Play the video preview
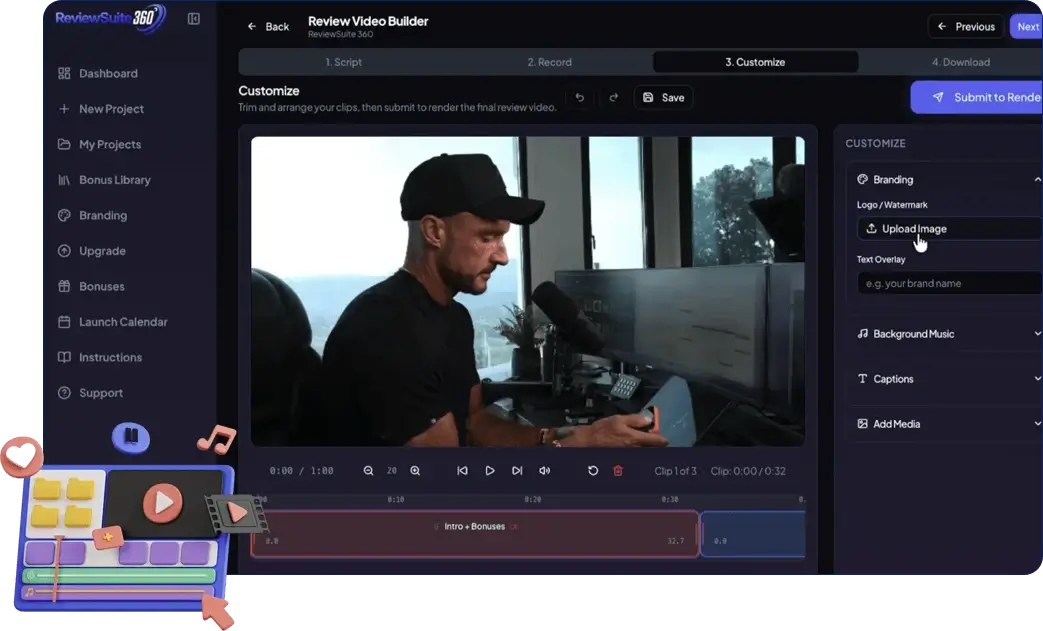This screenshot has height=631, width=1043. tap(490, 471)
